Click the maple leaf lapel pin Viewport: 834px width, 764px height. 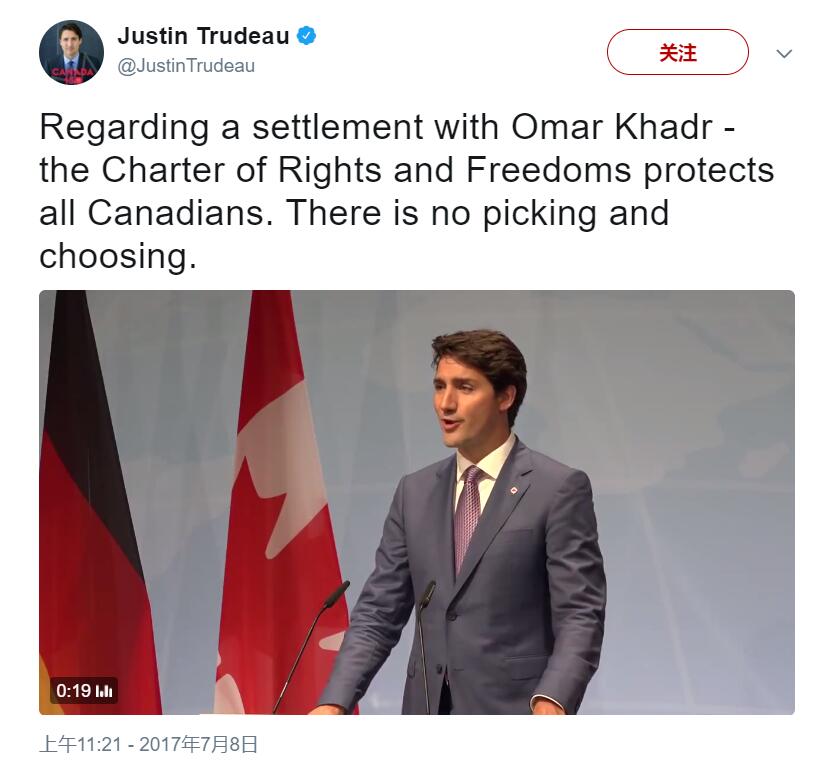pyautogui.click(x=513, y=491)
